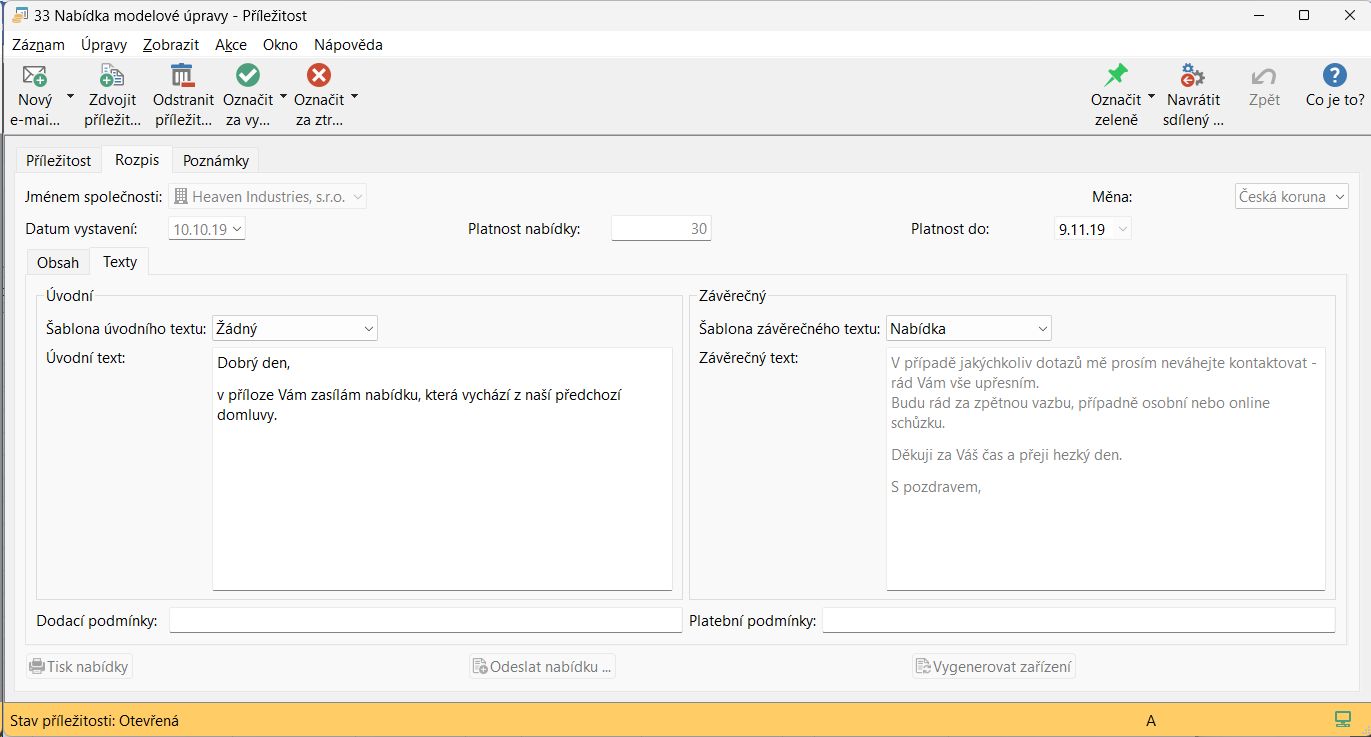Click the Odeslat nabídku button

point(542,667)
